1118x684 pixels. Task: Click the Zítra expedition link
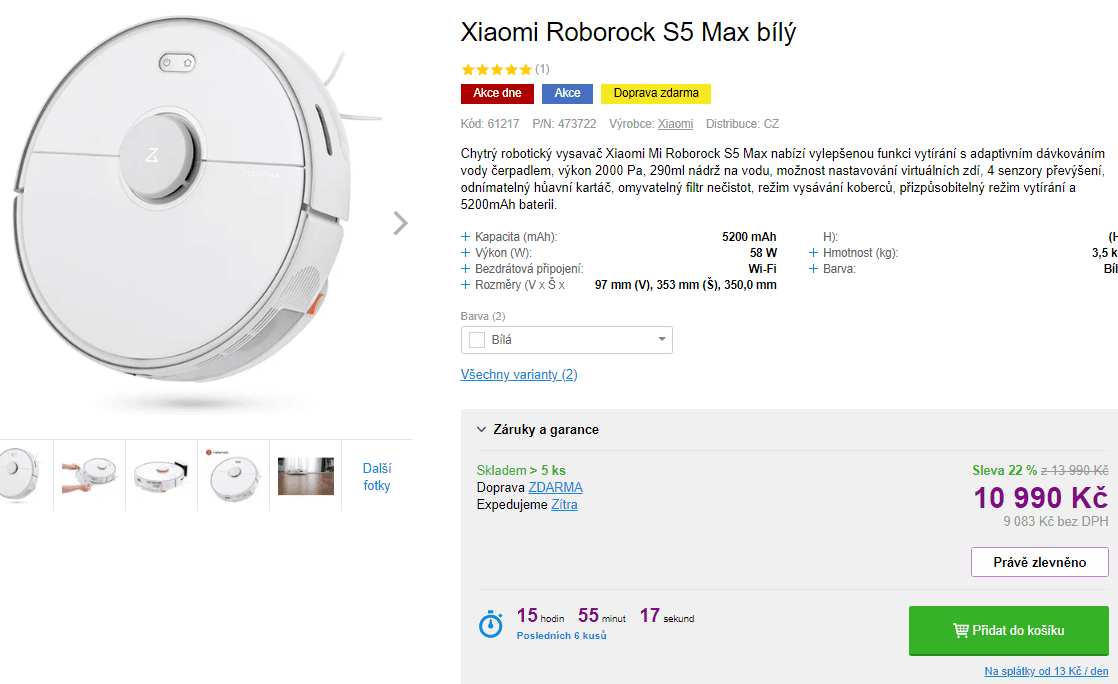[564, 504]
